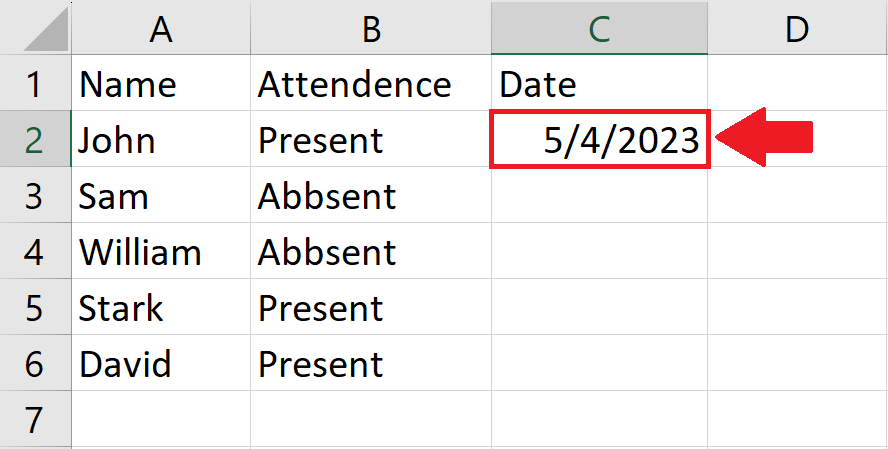The image size is (888, 449).
Task: Select row 5 header
Action: (x=35, y=307)
